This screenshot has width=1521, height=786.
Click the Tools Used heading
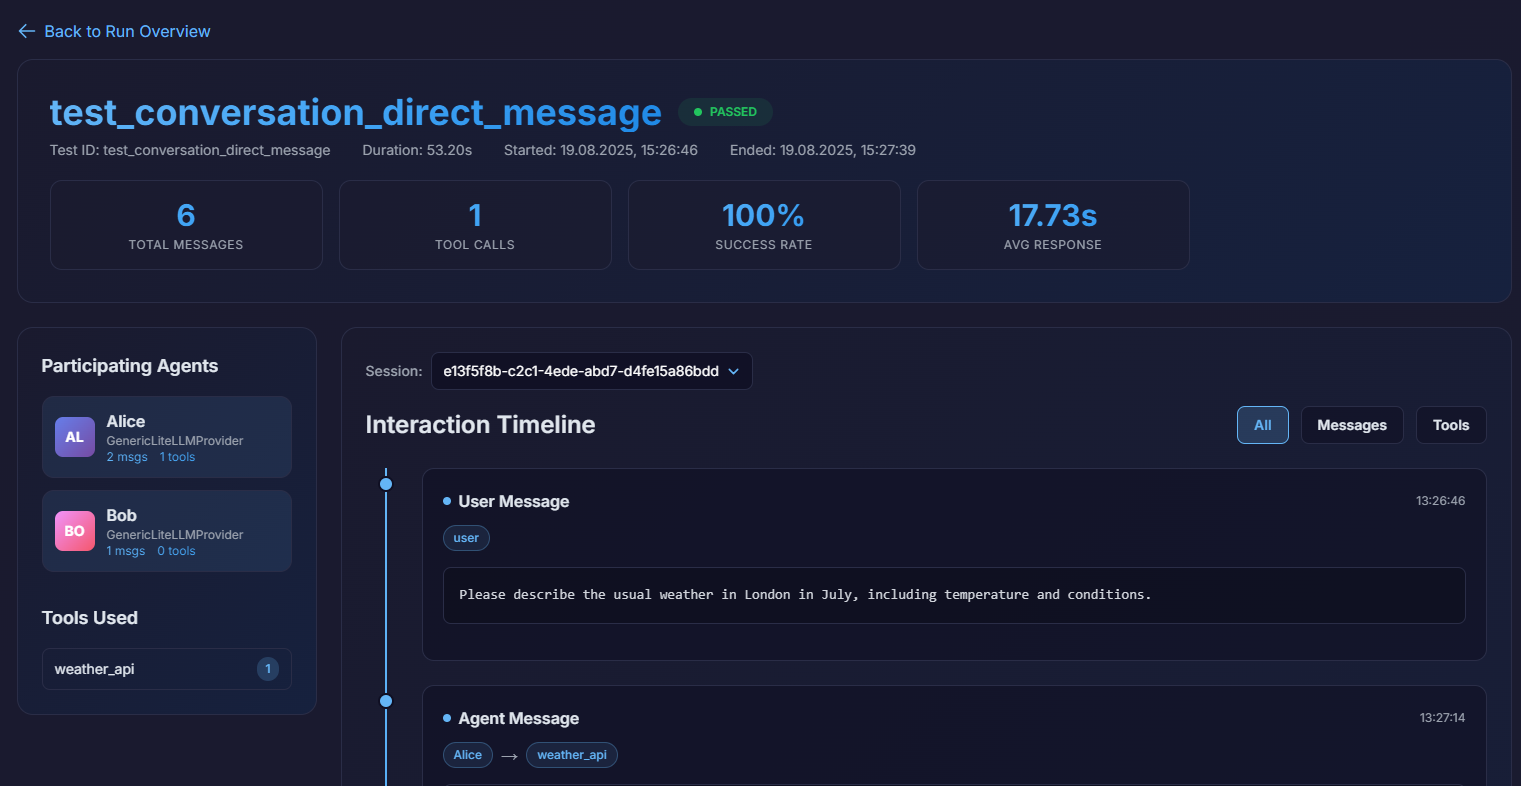(90, 618)
